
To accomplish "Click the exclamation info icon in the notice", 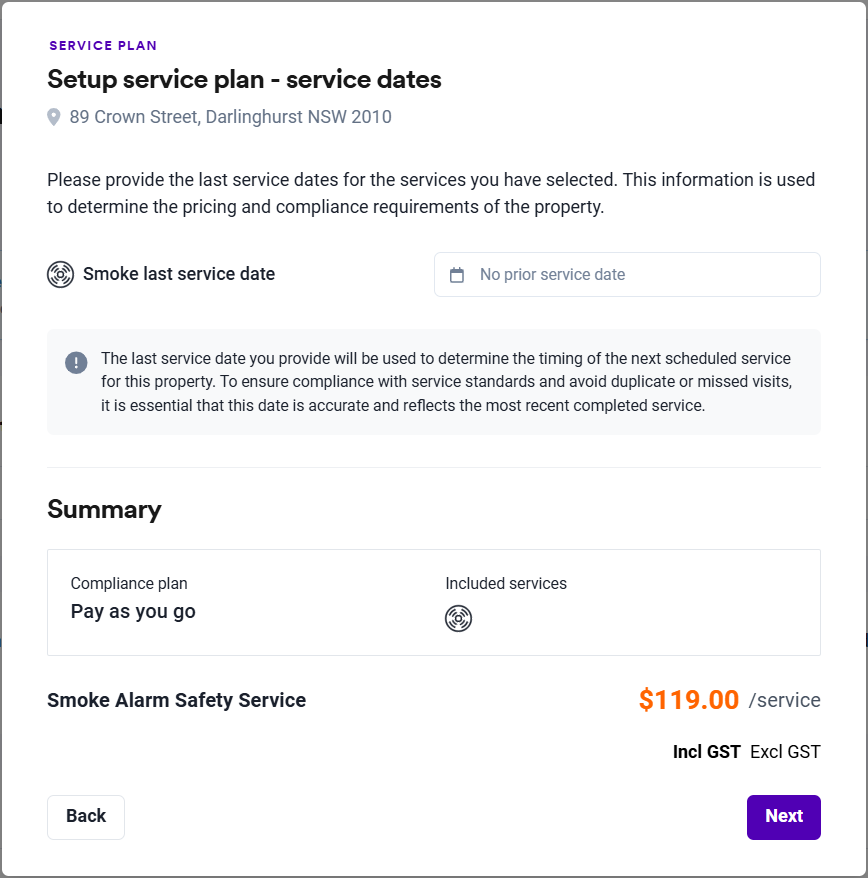I will coord(76,362).
